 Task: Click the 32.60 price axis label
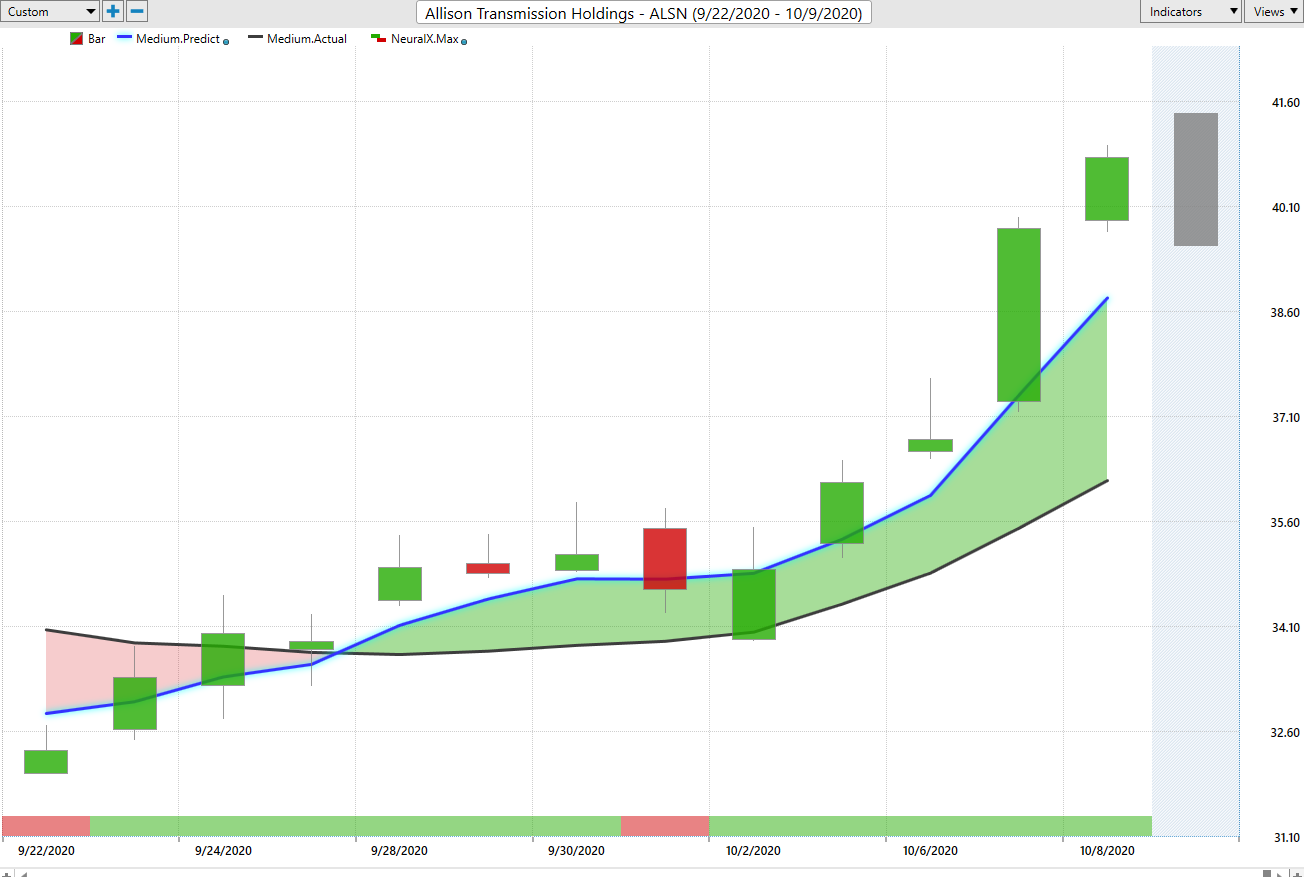pyautogui.click(x=1284, y=733)
